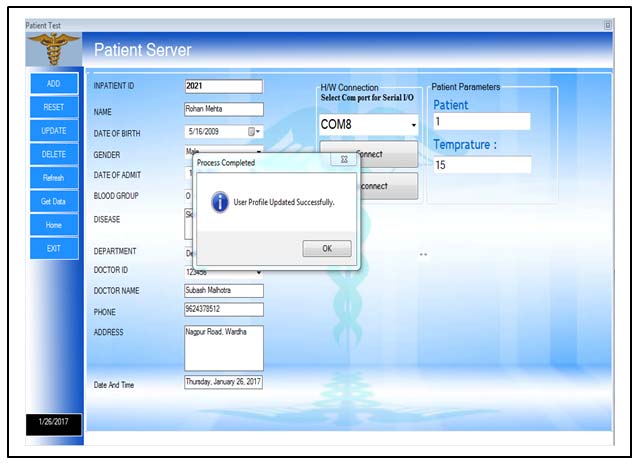Click the blue information icon in dialog
The width and height of the screenshot is (640, 474).
220,201
